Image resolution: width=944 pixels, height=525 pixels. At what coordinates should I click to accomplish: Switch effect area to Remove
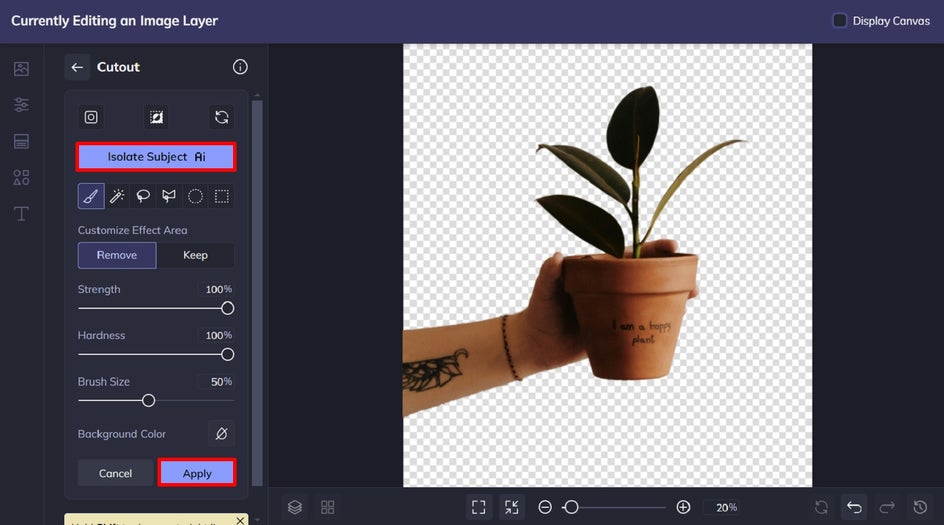coord(117,255)
